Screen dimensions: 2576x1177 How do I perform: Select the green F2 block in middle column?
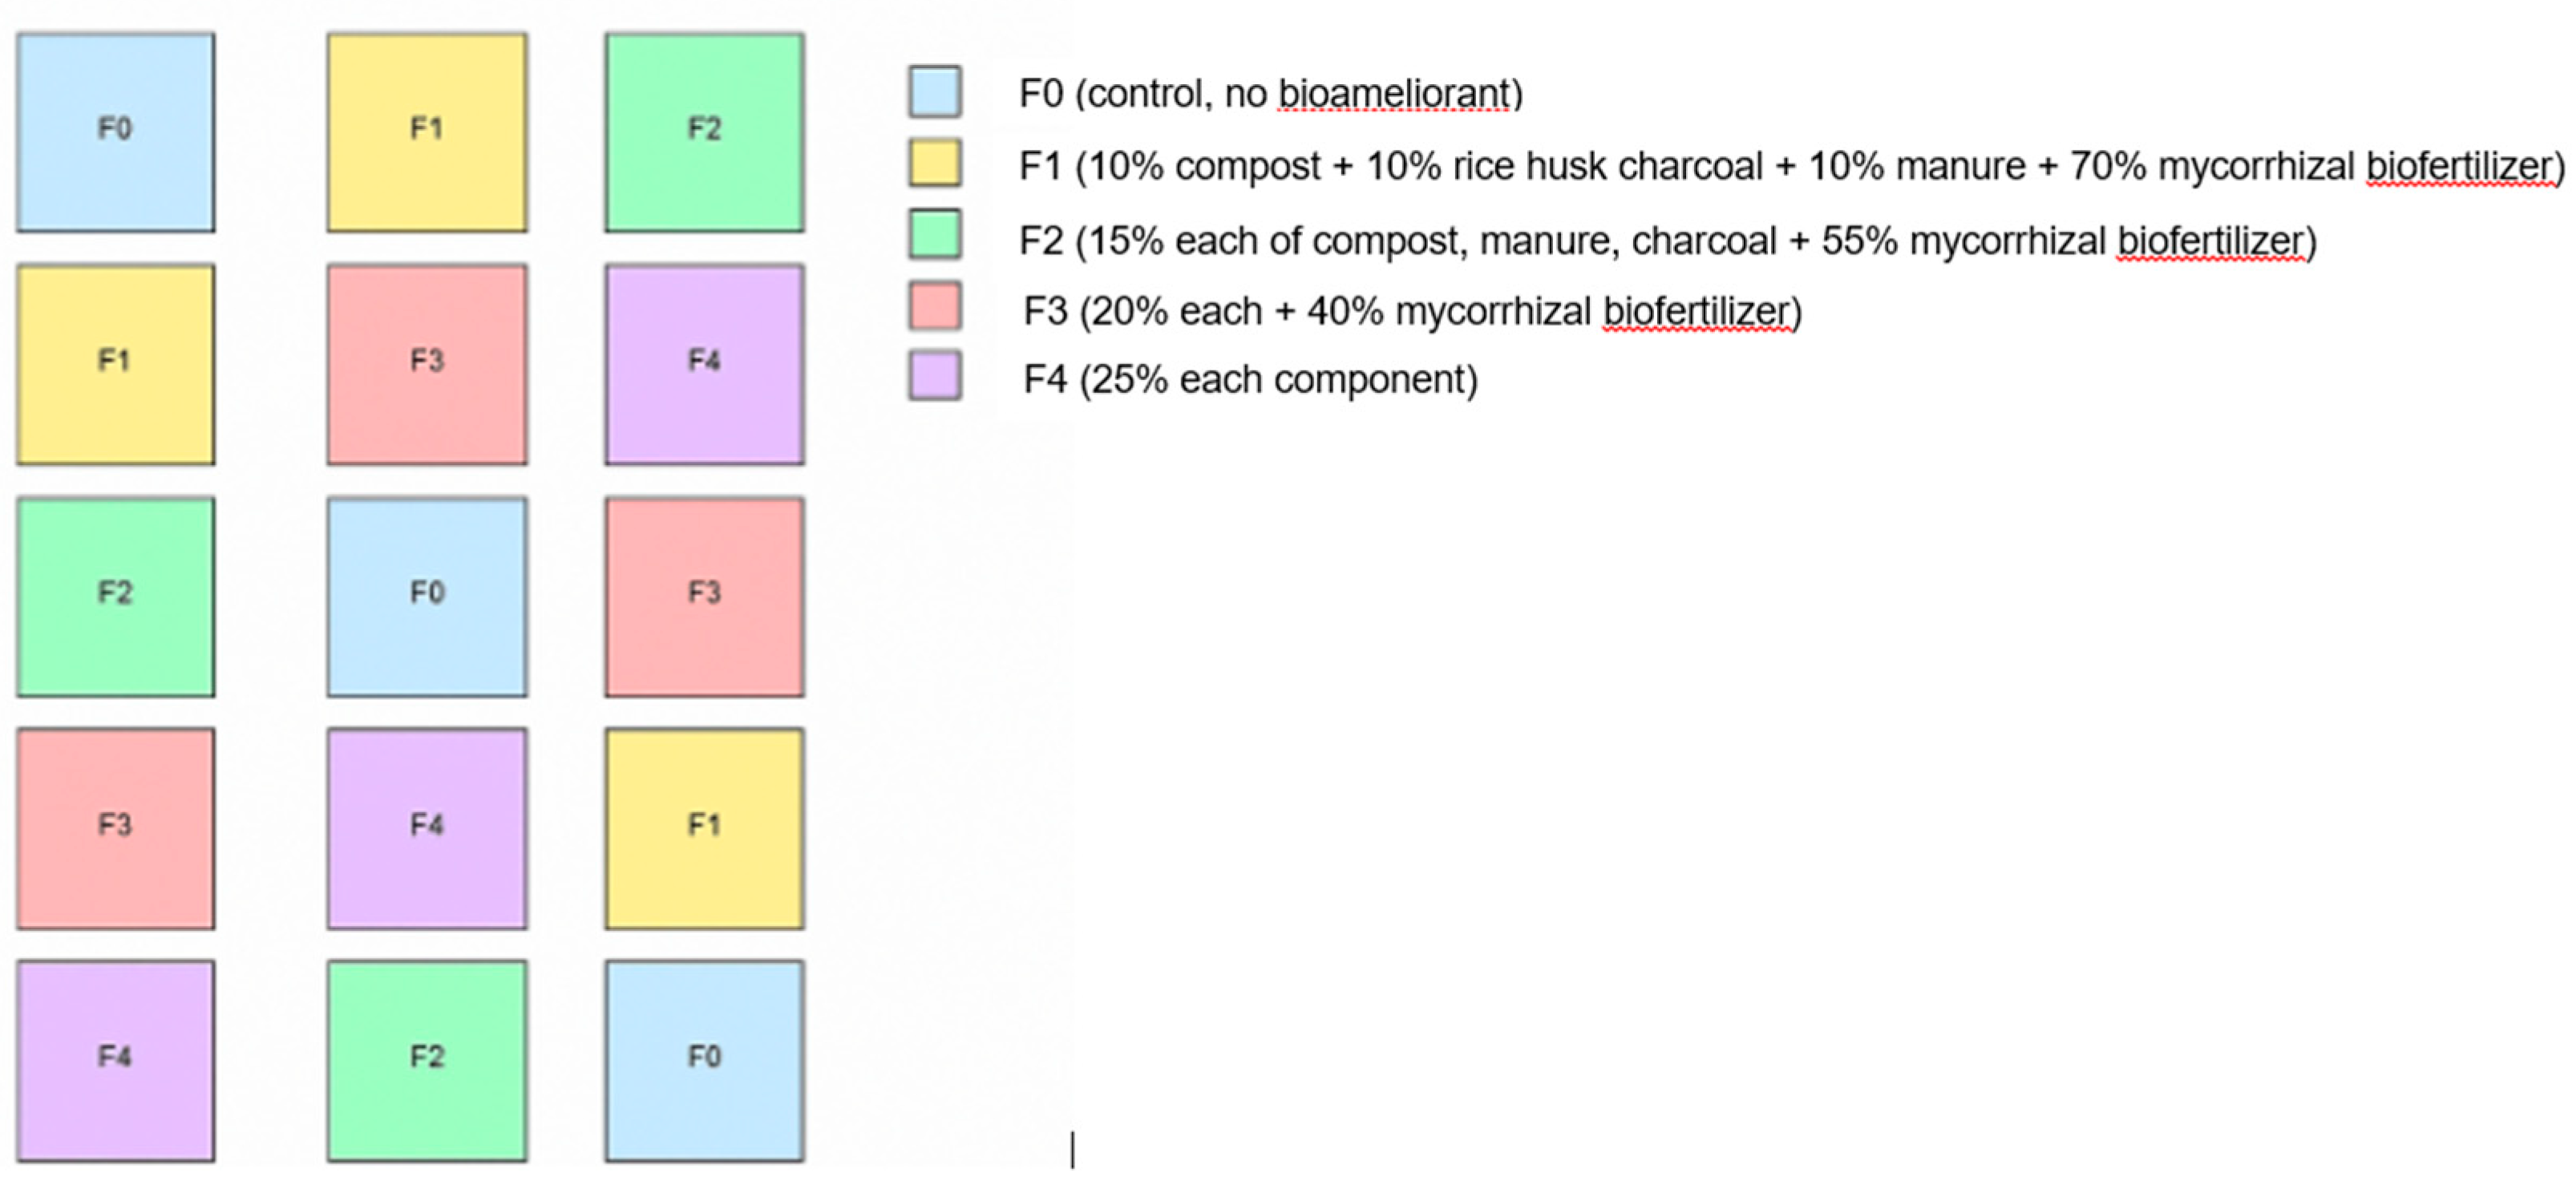point(427,1060)
